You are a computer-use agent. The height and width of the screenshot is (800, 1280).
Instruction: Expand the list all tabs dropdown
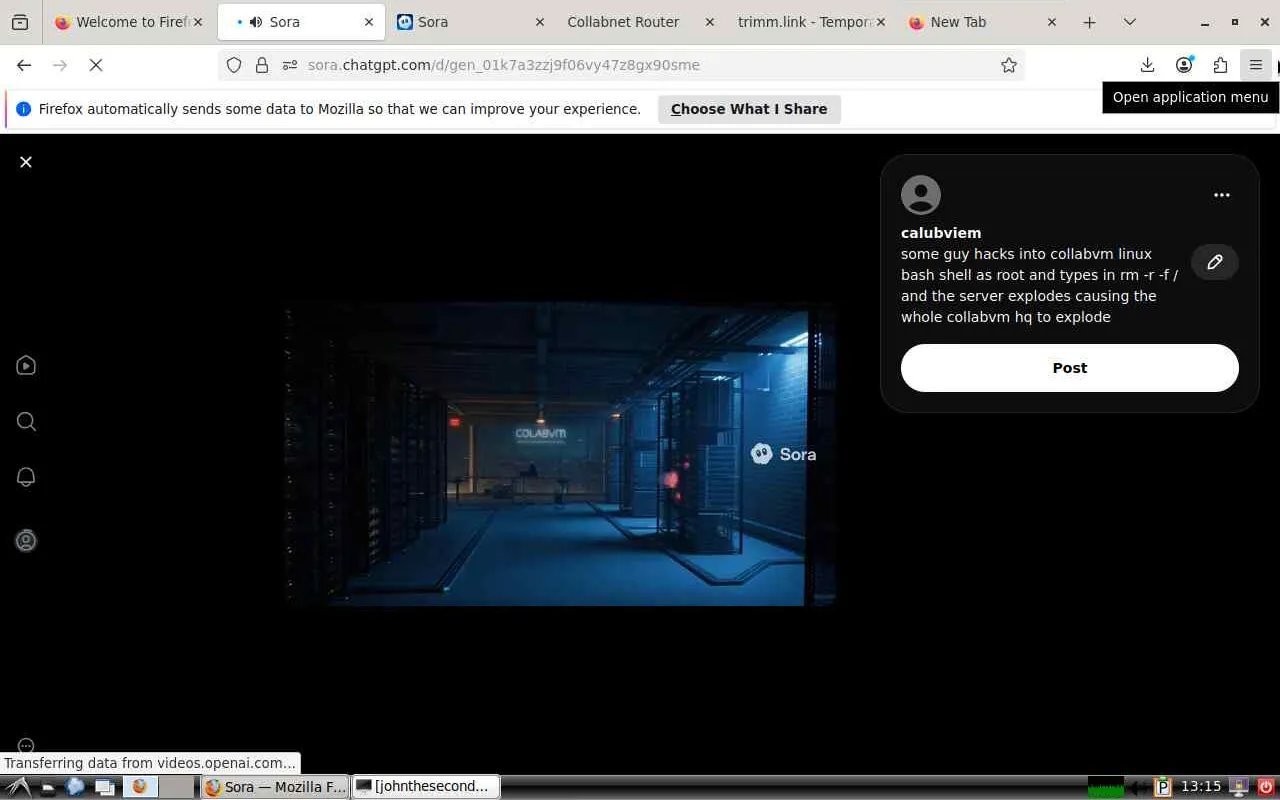[x=1130, y=22]
